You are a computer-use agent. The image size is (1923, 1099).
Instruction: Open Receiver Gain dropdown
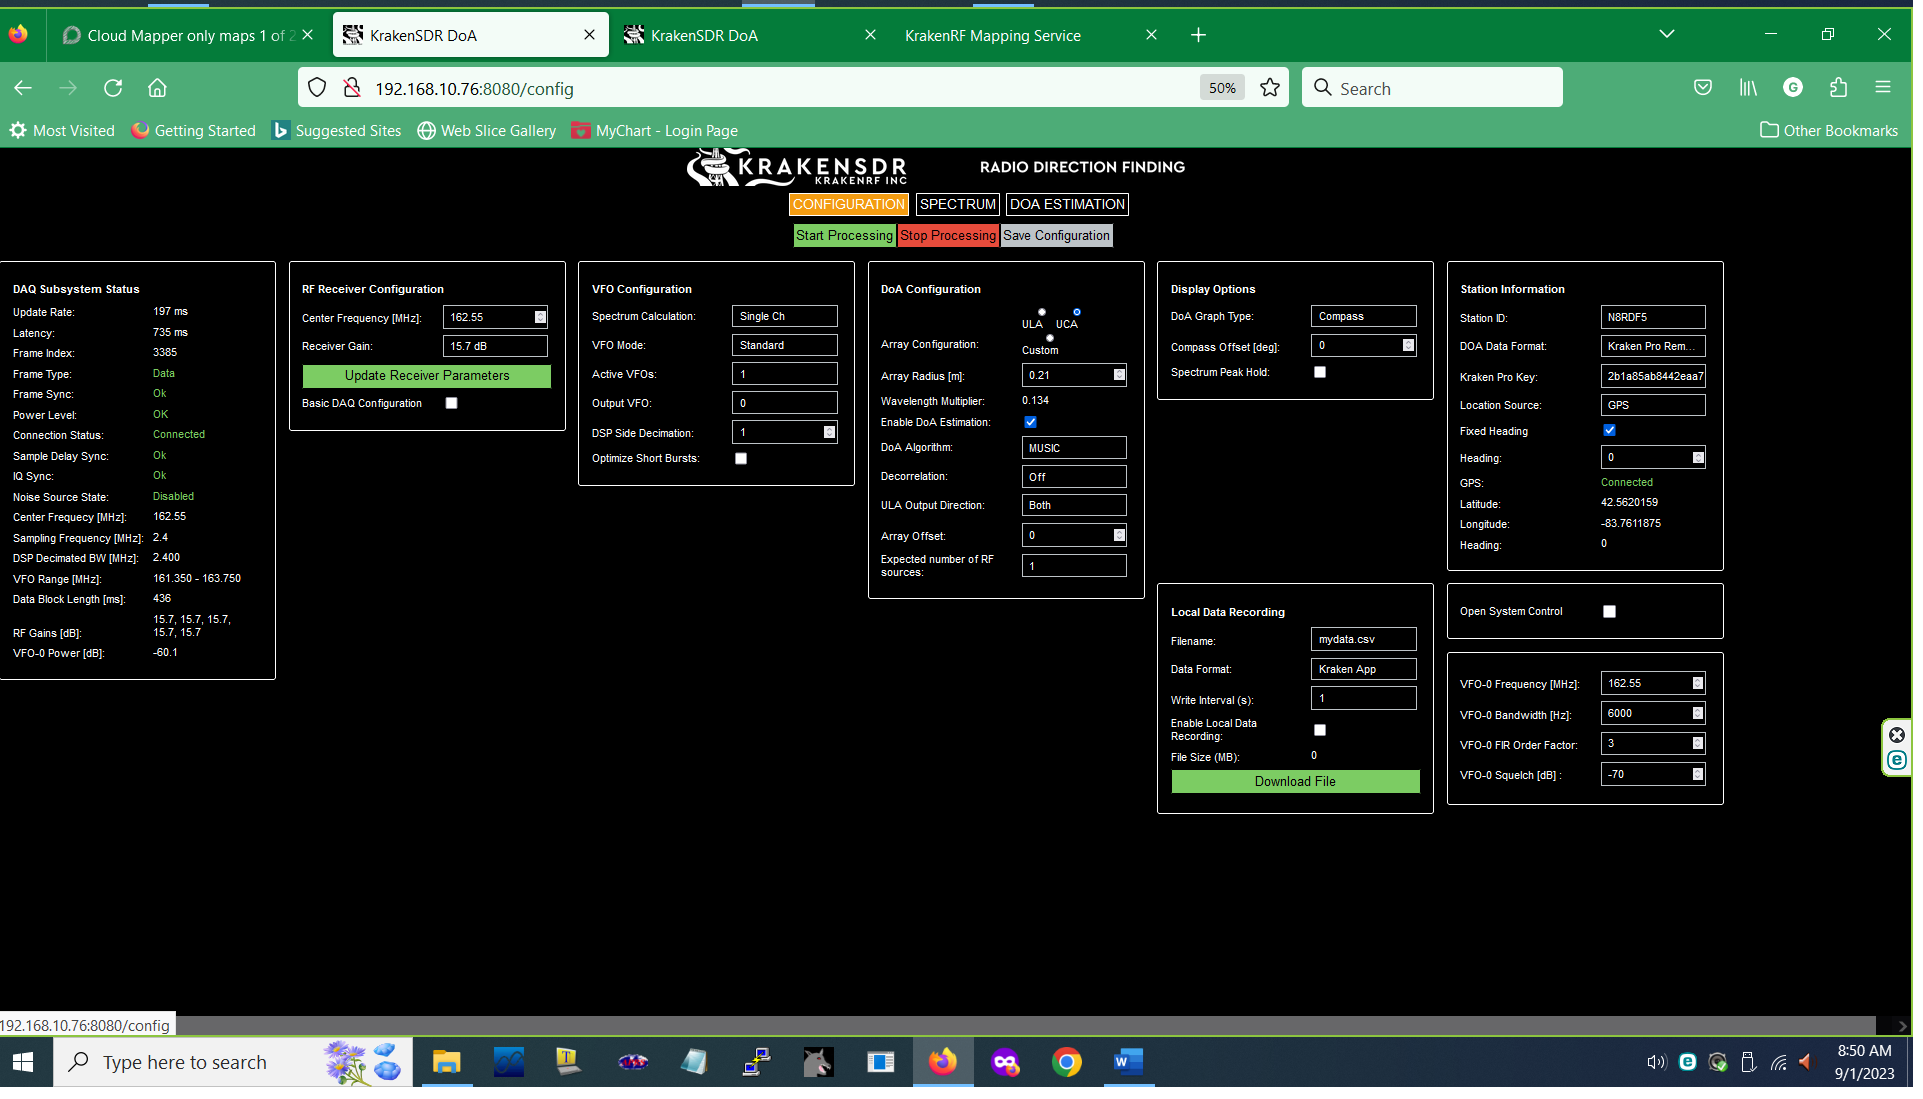[495, 347]
